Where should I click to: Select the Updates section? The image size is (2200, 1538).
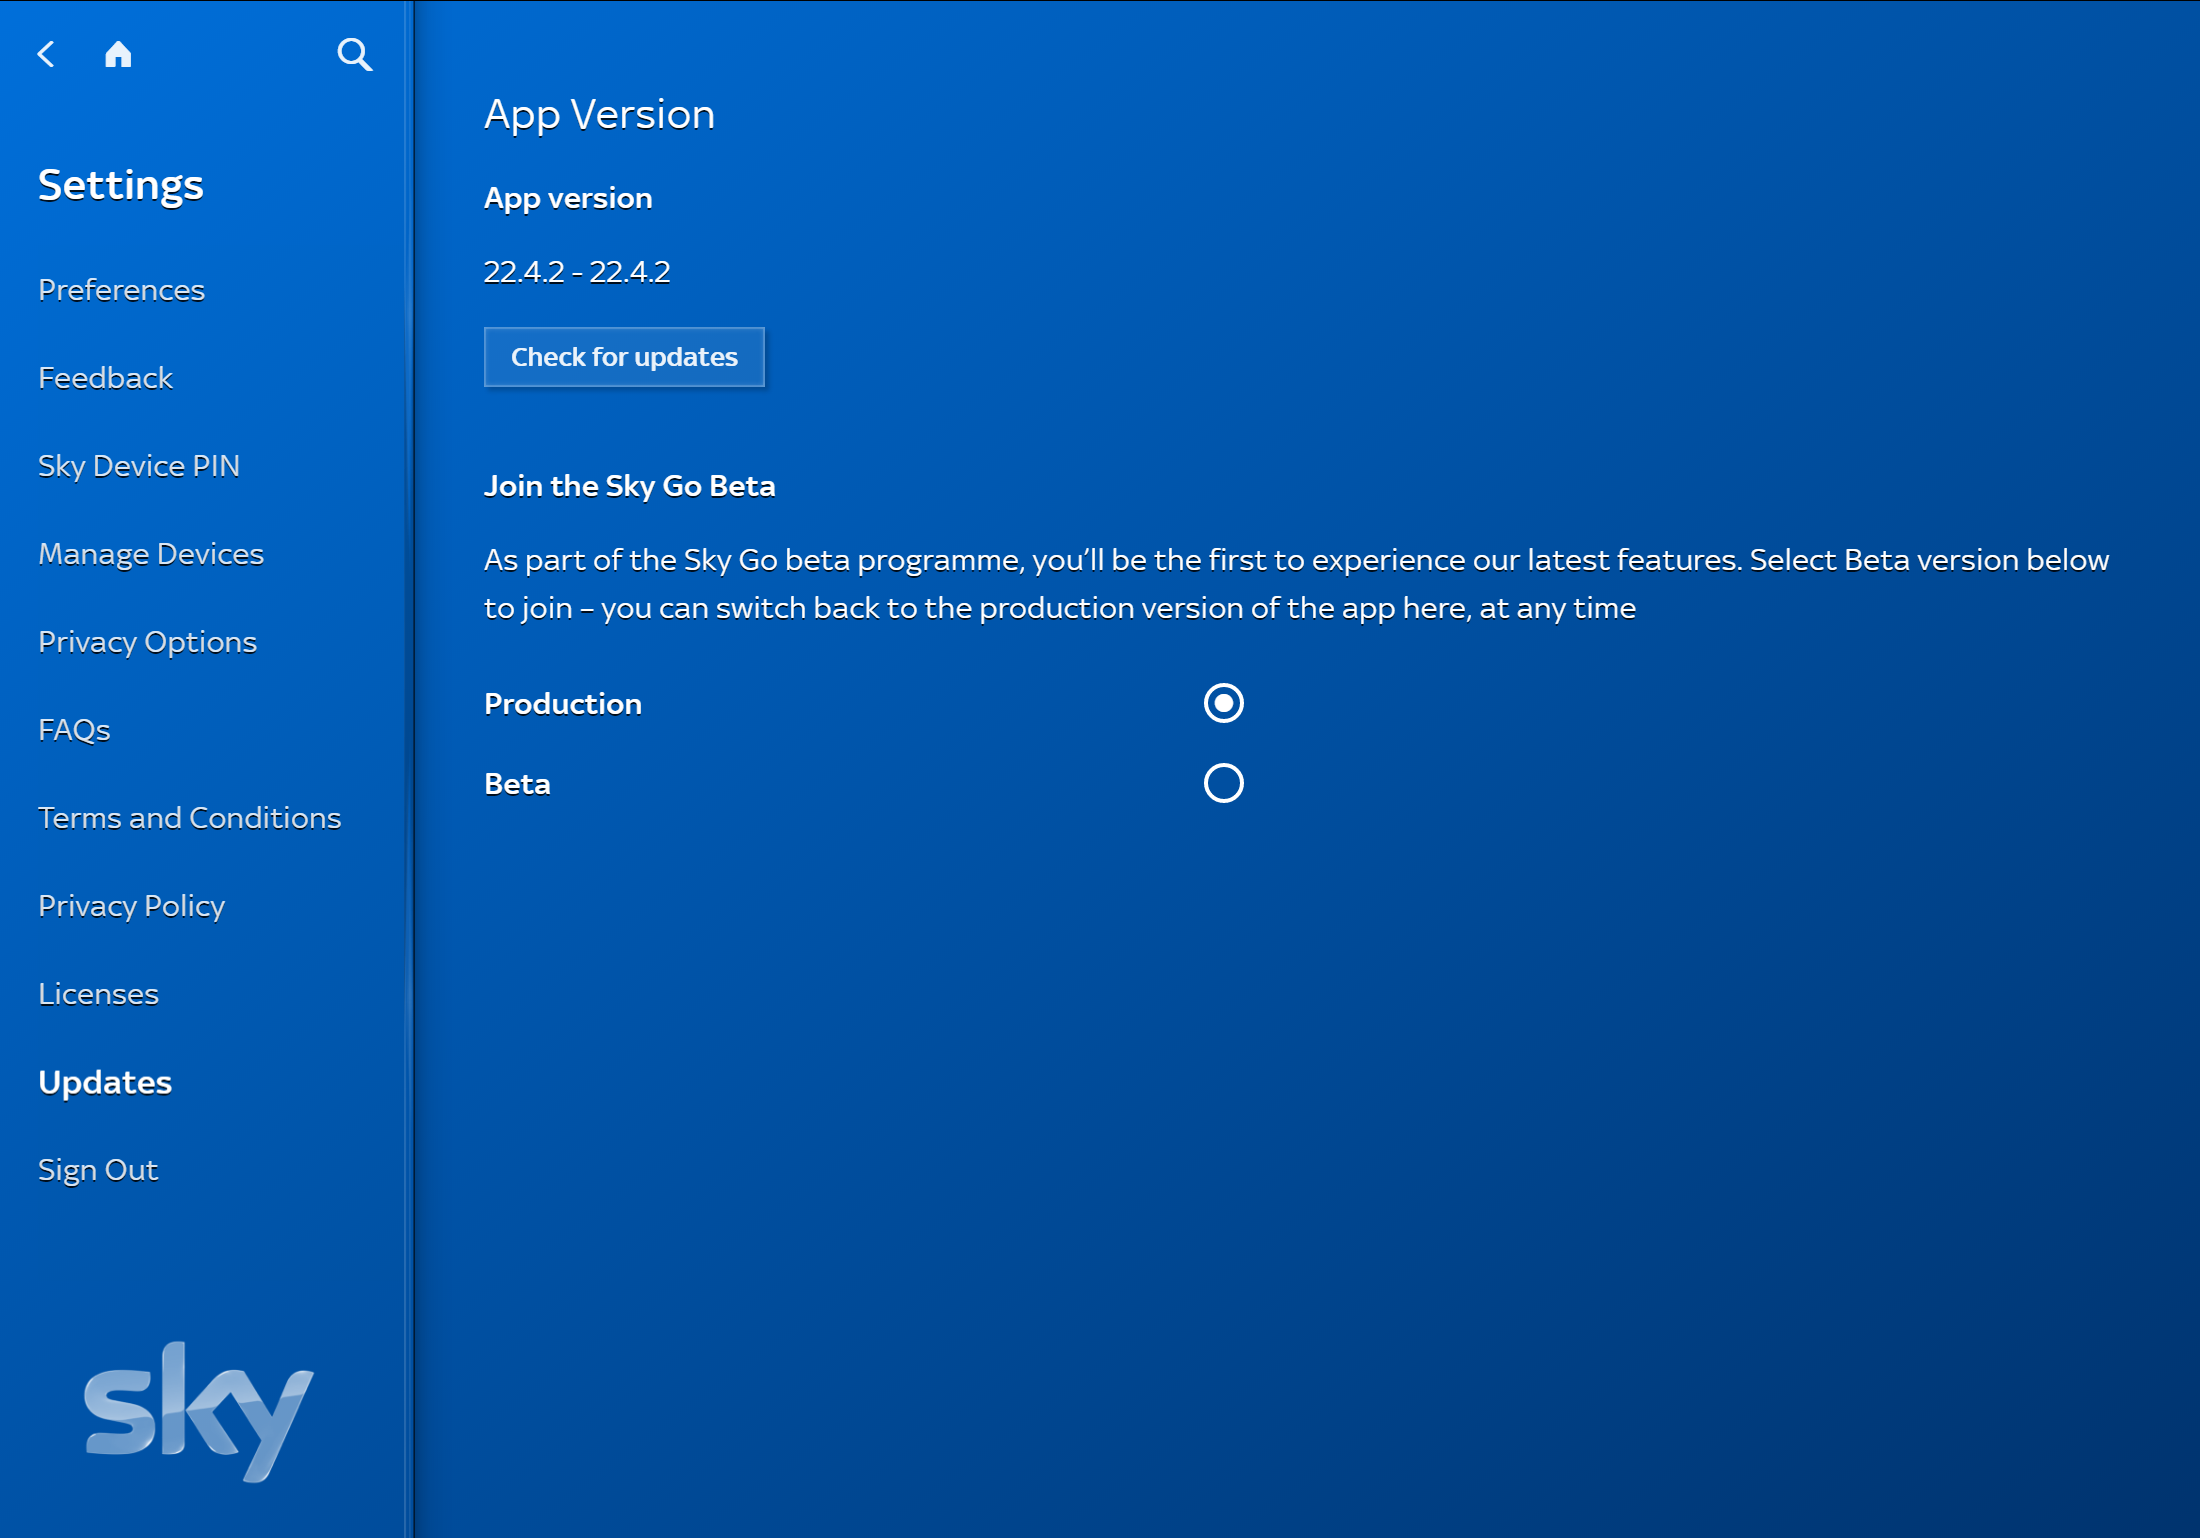click(x=105, y=1081)
